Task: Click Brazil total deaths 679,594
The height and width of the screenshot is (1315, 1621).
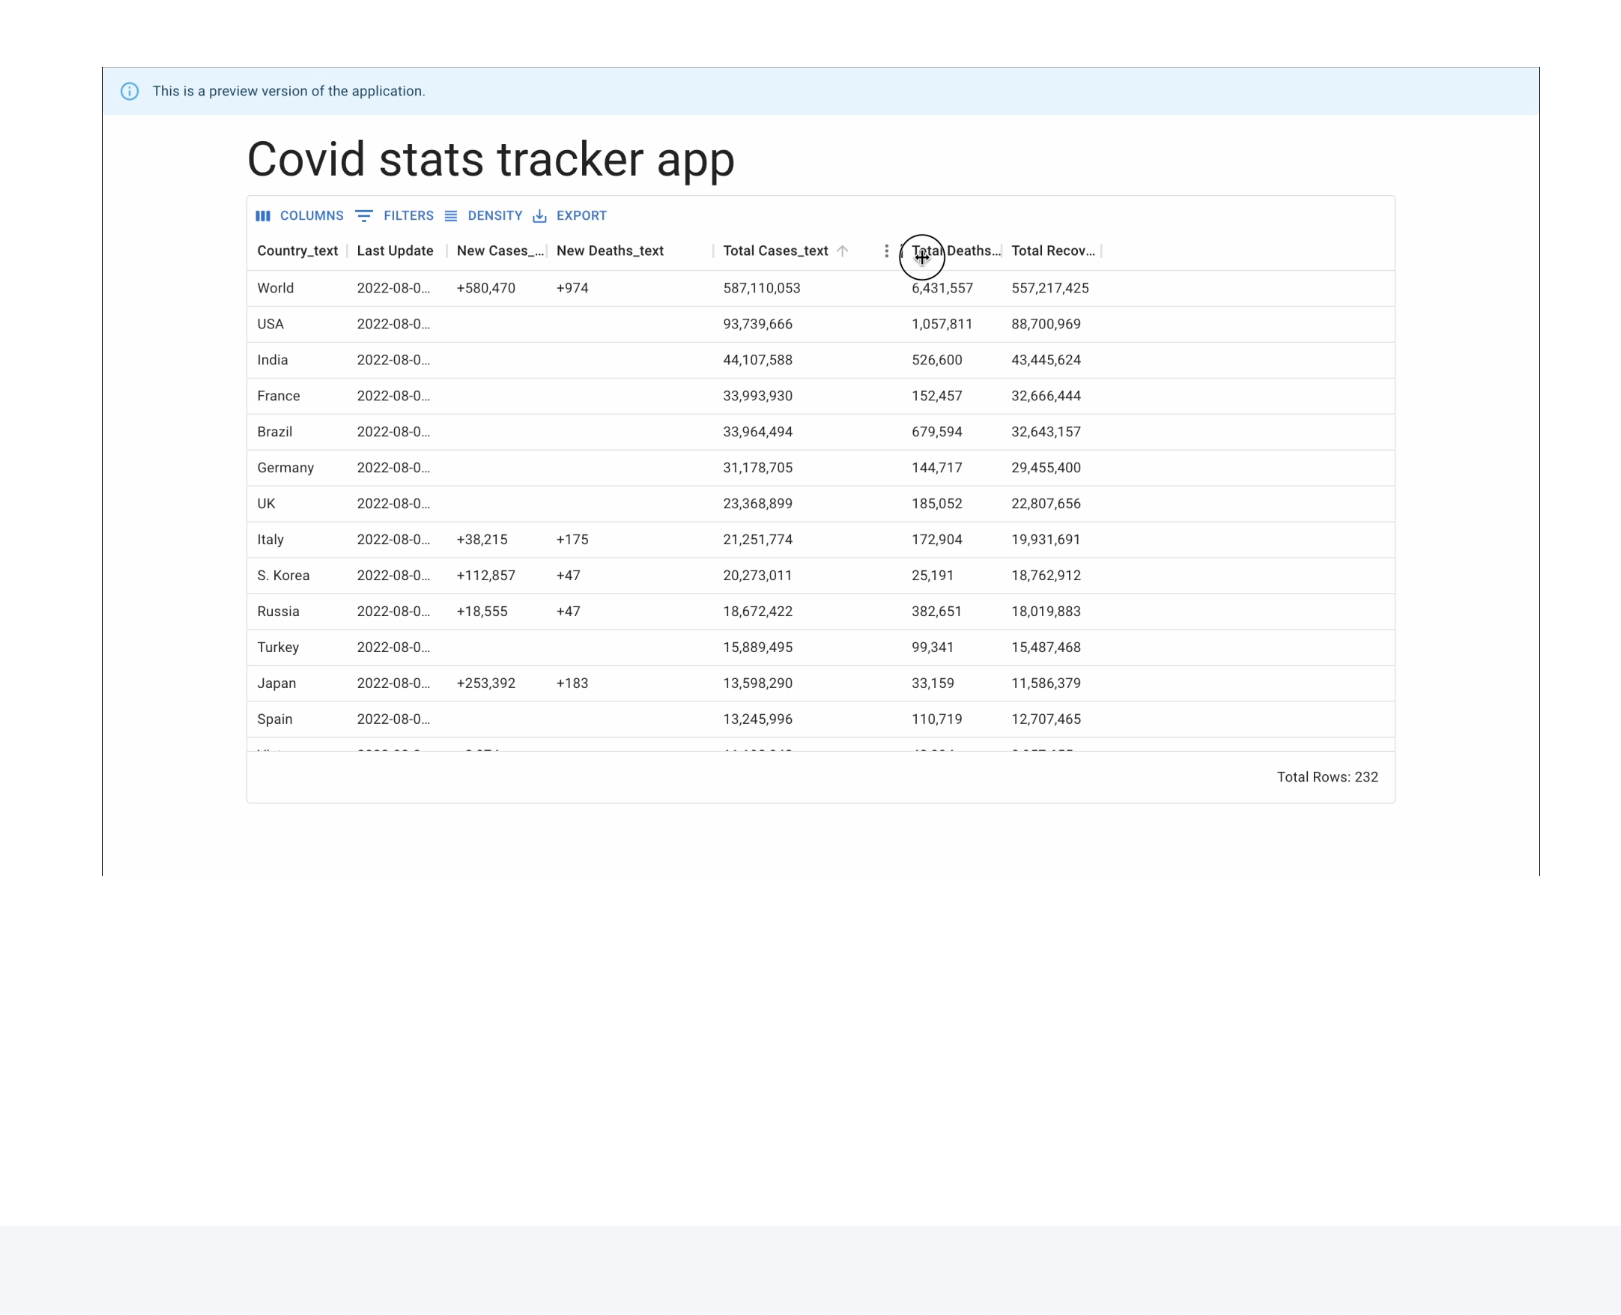Action: (937, 432)
